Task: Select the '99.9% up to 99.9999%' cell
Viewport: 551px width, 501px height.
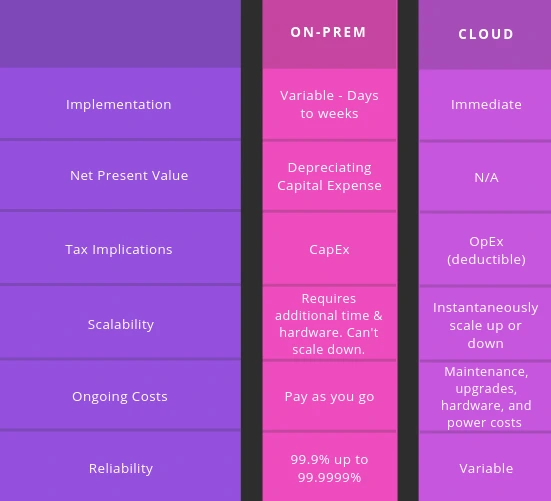Action: point(329,467)
